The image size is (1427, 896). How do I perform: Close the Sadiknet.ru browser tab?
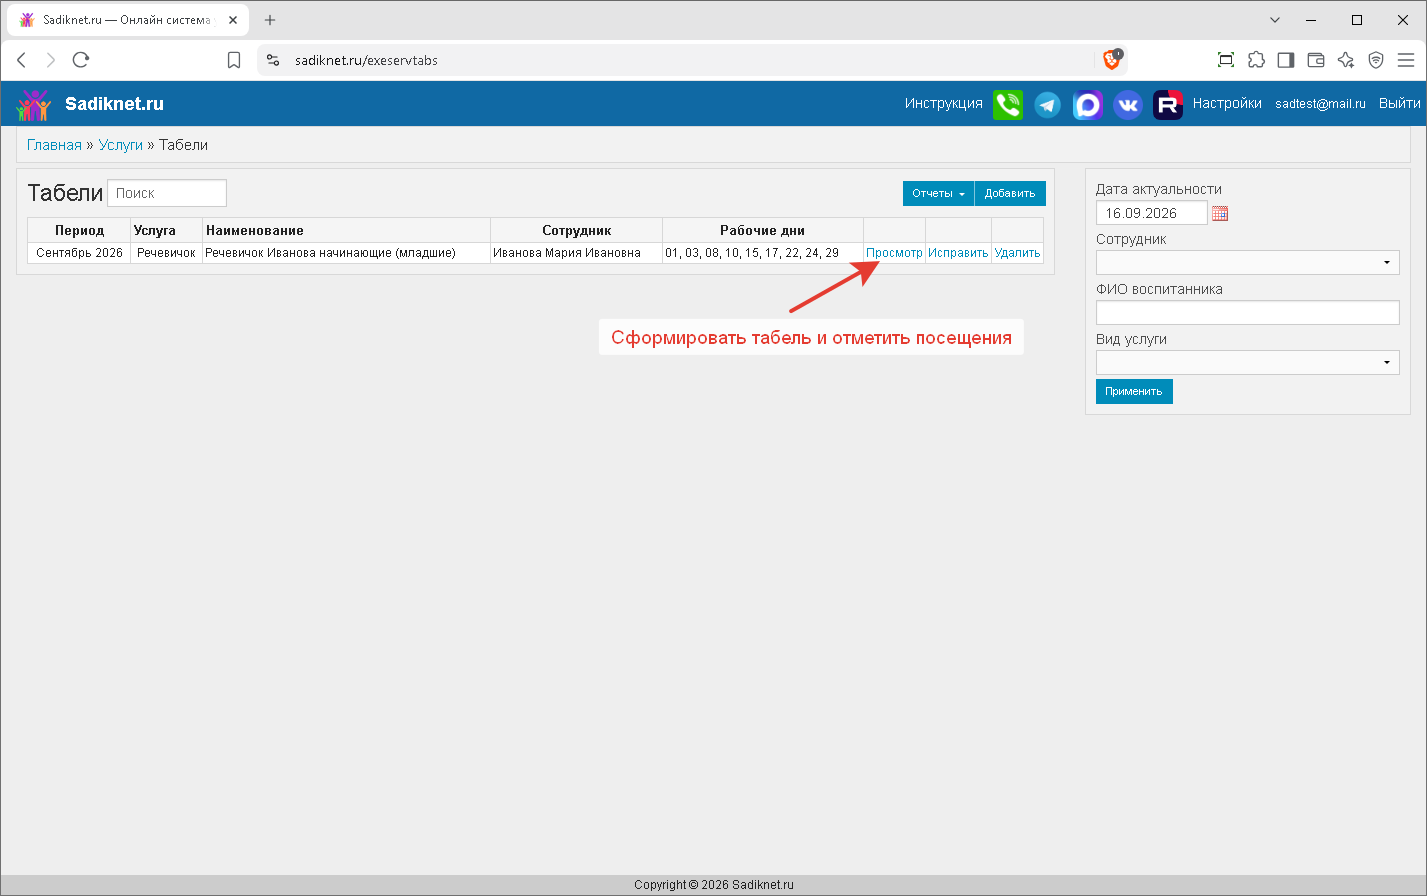232,20
